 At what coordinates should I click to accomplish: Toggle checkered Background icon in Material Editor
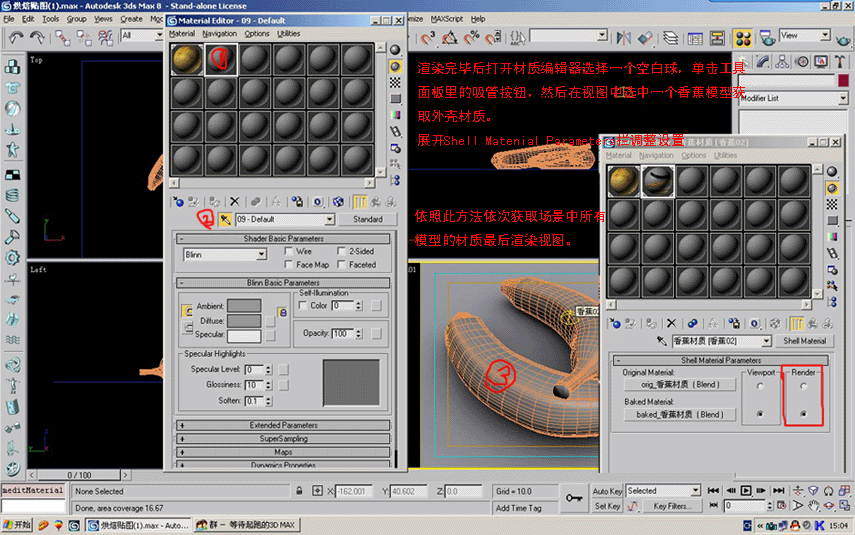[395, 82]
